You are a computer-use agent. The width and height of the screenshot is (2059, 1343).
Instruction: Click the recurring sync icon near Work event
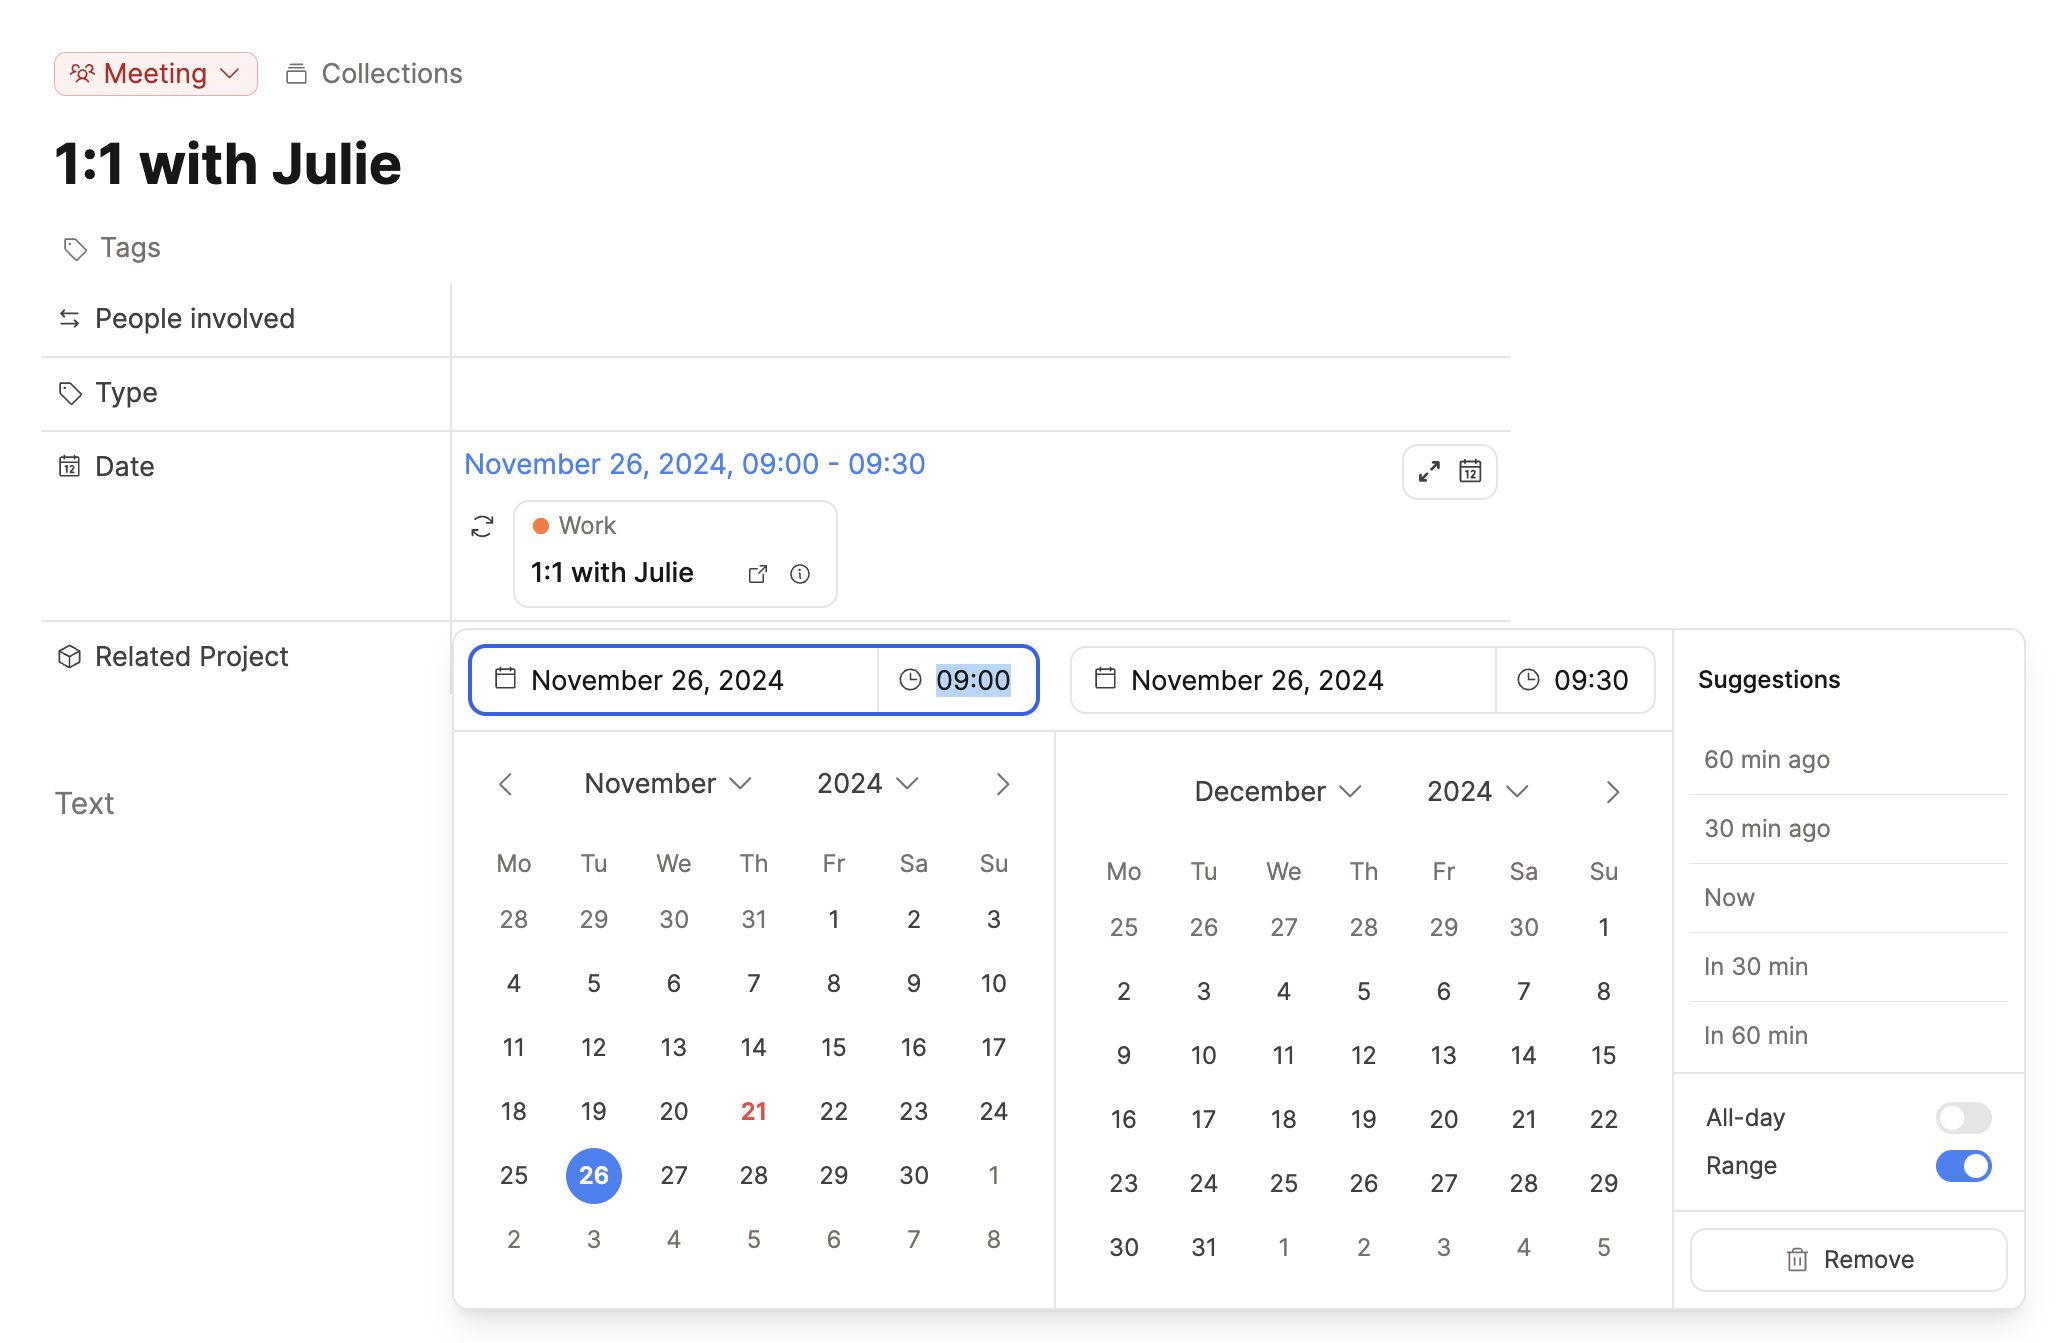click(x=482, y=526)
